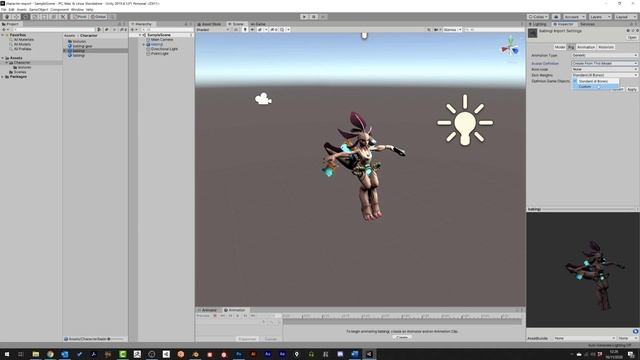Select the Hand tool in toolbar

(7, 17)
